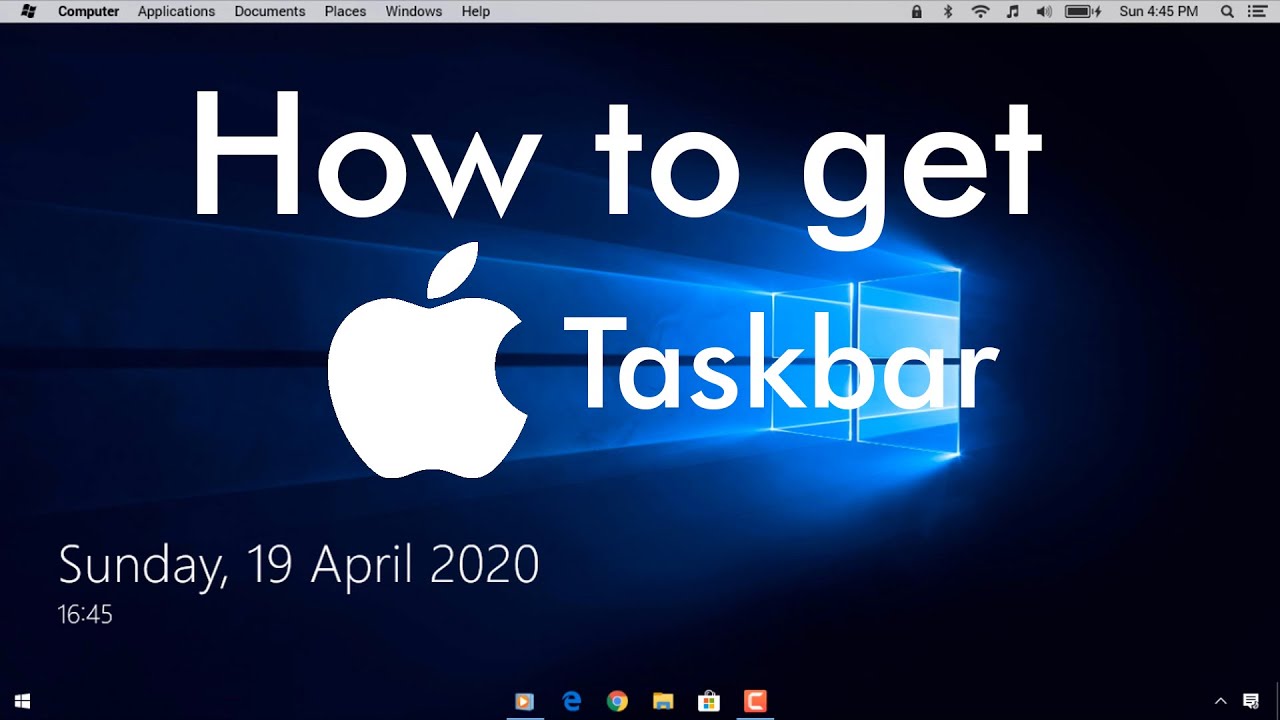Open the Computer menu
The image size is (1280, 720).
[x=88, y=12]
